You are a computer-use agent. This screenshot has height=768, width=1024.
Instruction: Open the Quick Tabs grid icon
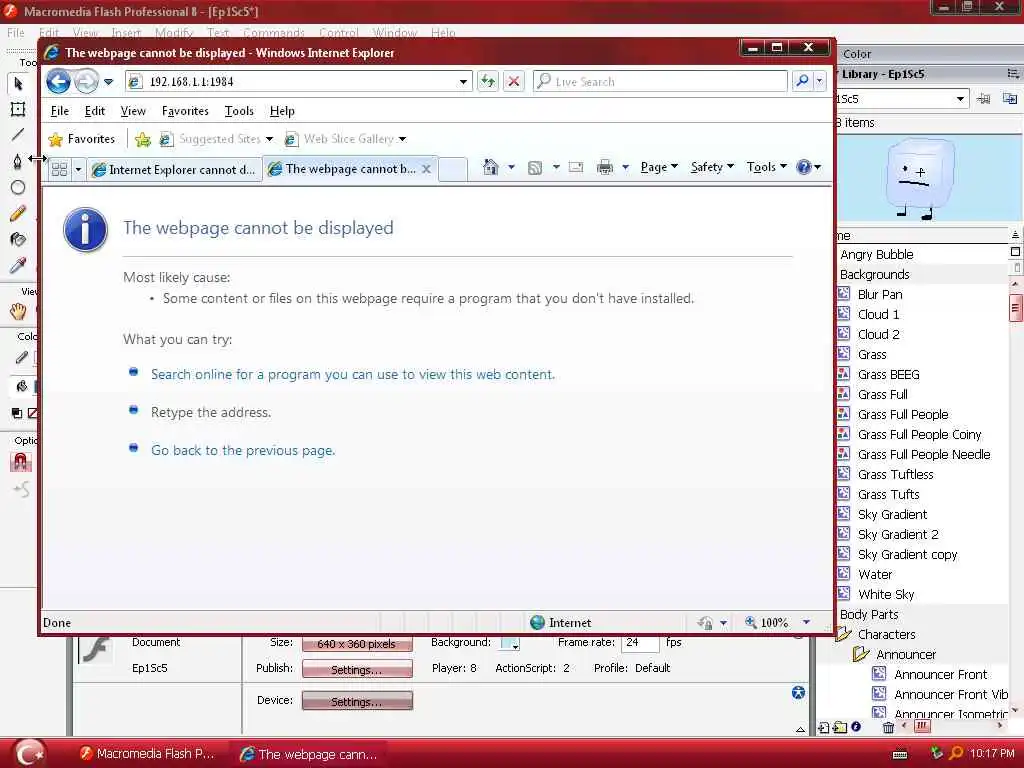(x=59, y=170)
